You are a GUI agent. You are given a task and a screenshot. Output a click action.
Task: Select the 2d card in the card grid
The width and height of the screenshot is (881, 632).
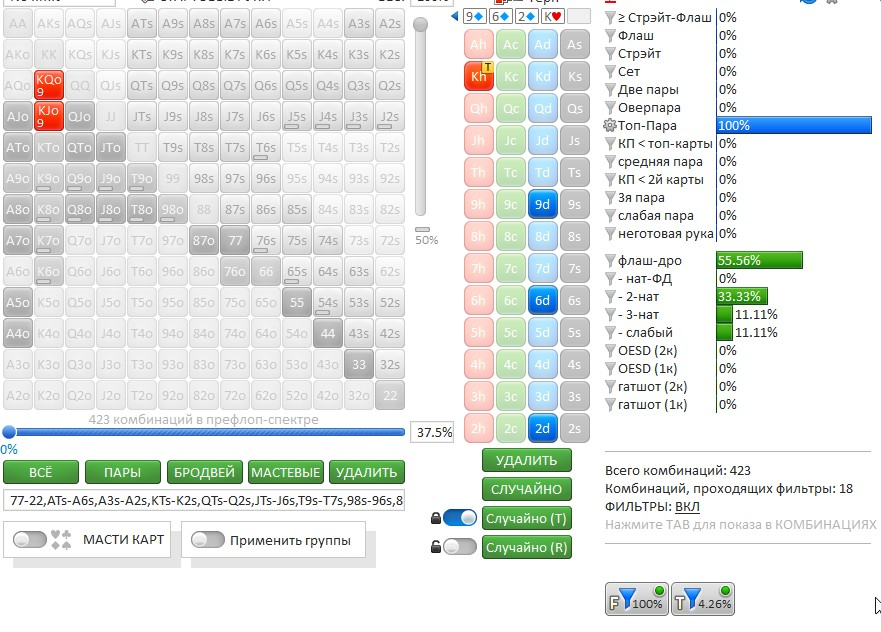pos(542,428)
